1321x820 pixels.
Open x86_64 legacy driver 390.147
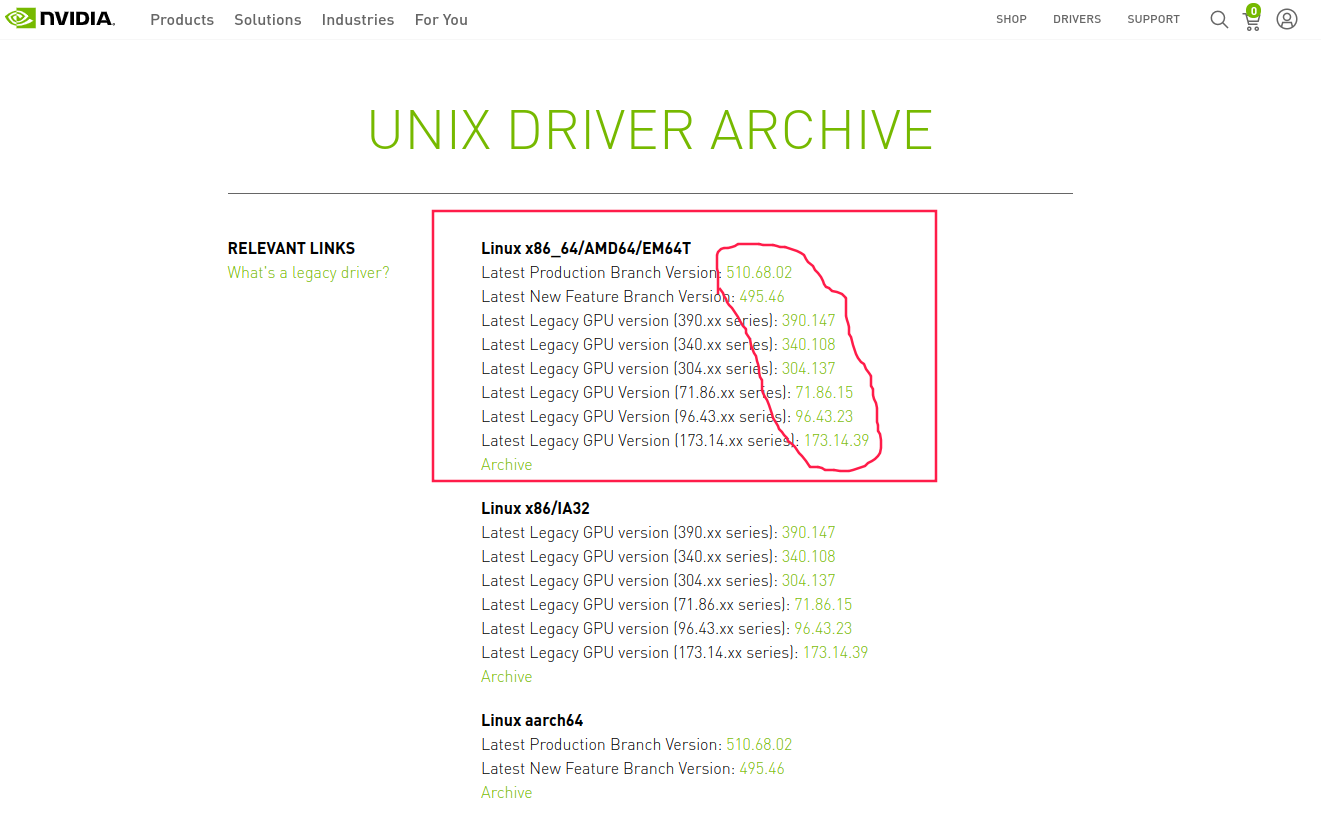tap(808, 321)
